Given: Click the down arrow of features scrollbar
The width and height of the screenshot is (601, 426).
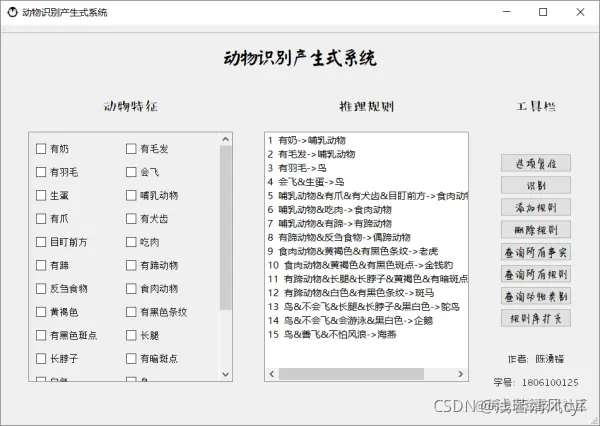Looking at the screenshot, I should (x=225, y=374).
